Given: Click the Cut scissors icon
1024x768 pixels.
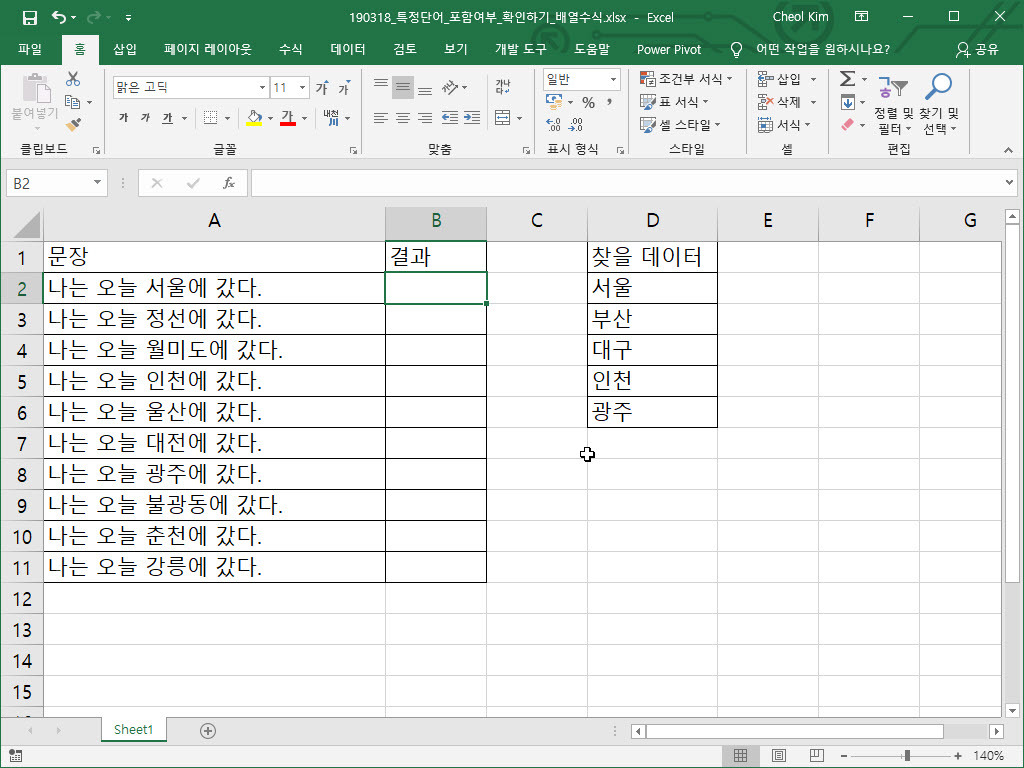Looking at the screenshot, I should point(73,80).
